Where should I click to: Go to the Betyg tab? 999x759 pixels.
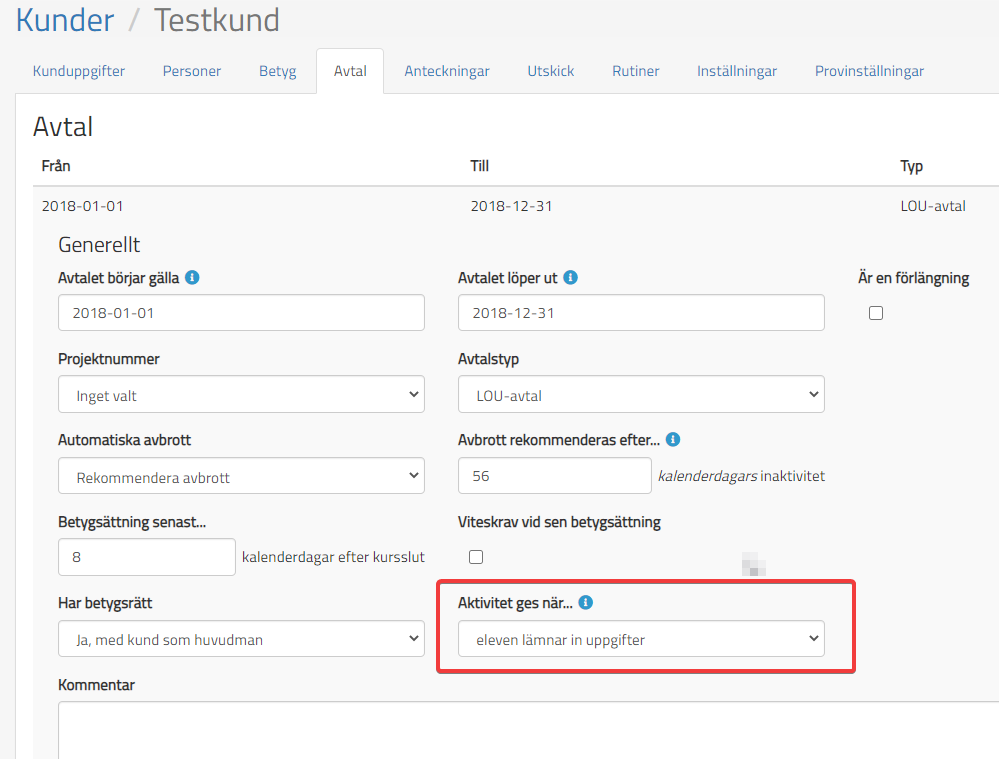pyautogui.click(x=278, y=71)
